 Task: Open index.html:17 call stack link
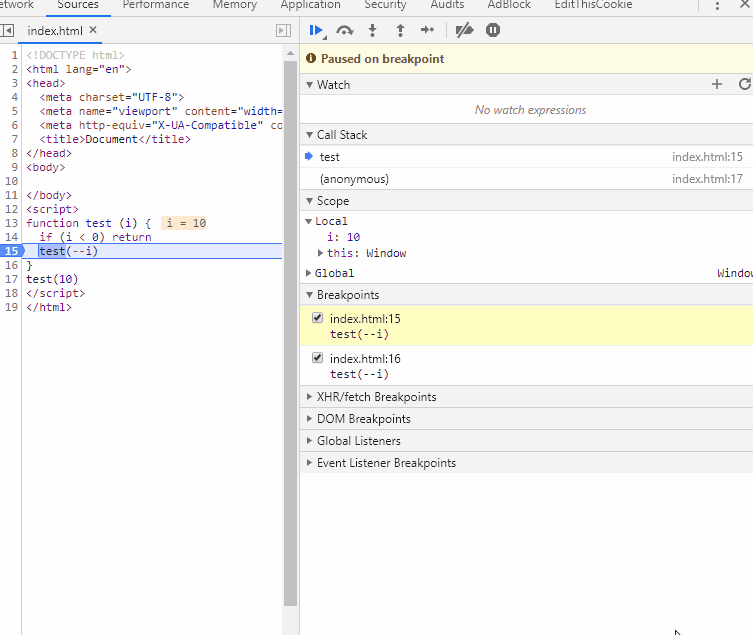(707, 179)
